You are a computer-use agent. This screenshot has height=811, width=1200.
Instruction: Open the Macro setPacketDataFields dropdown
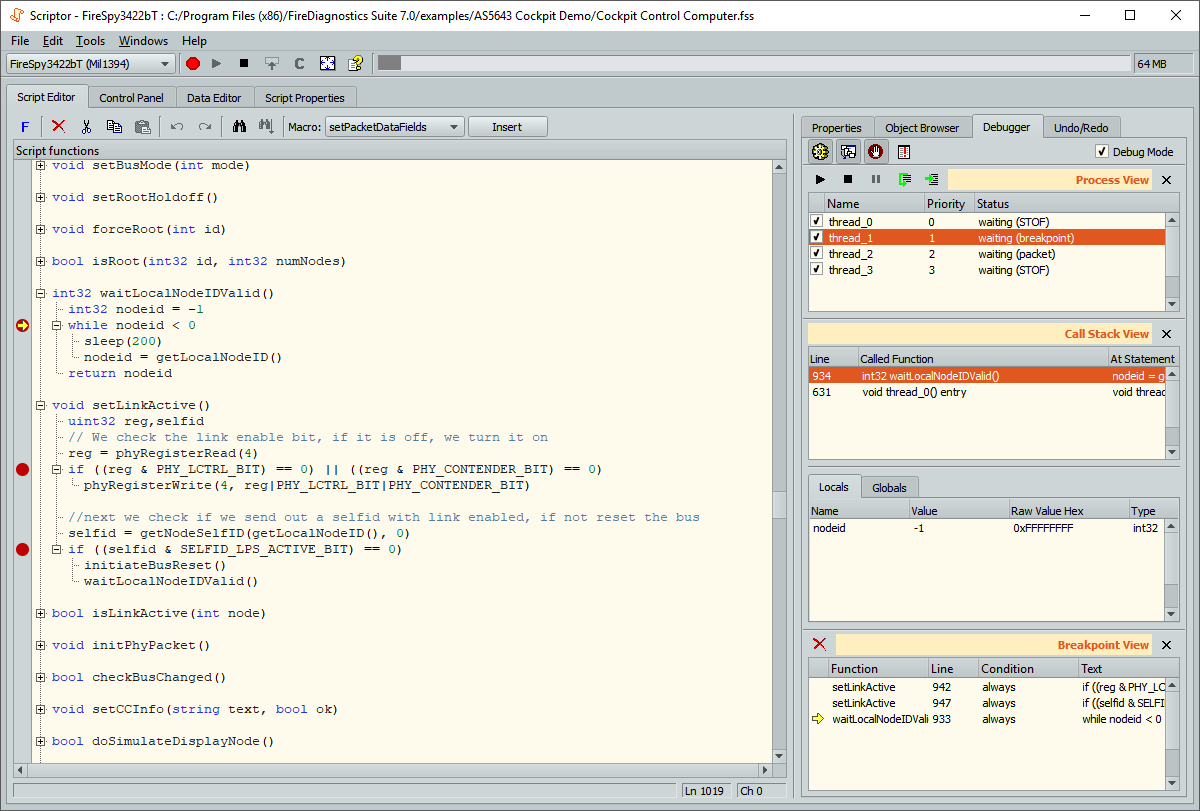pyautogui.click(x=395, y=127)
